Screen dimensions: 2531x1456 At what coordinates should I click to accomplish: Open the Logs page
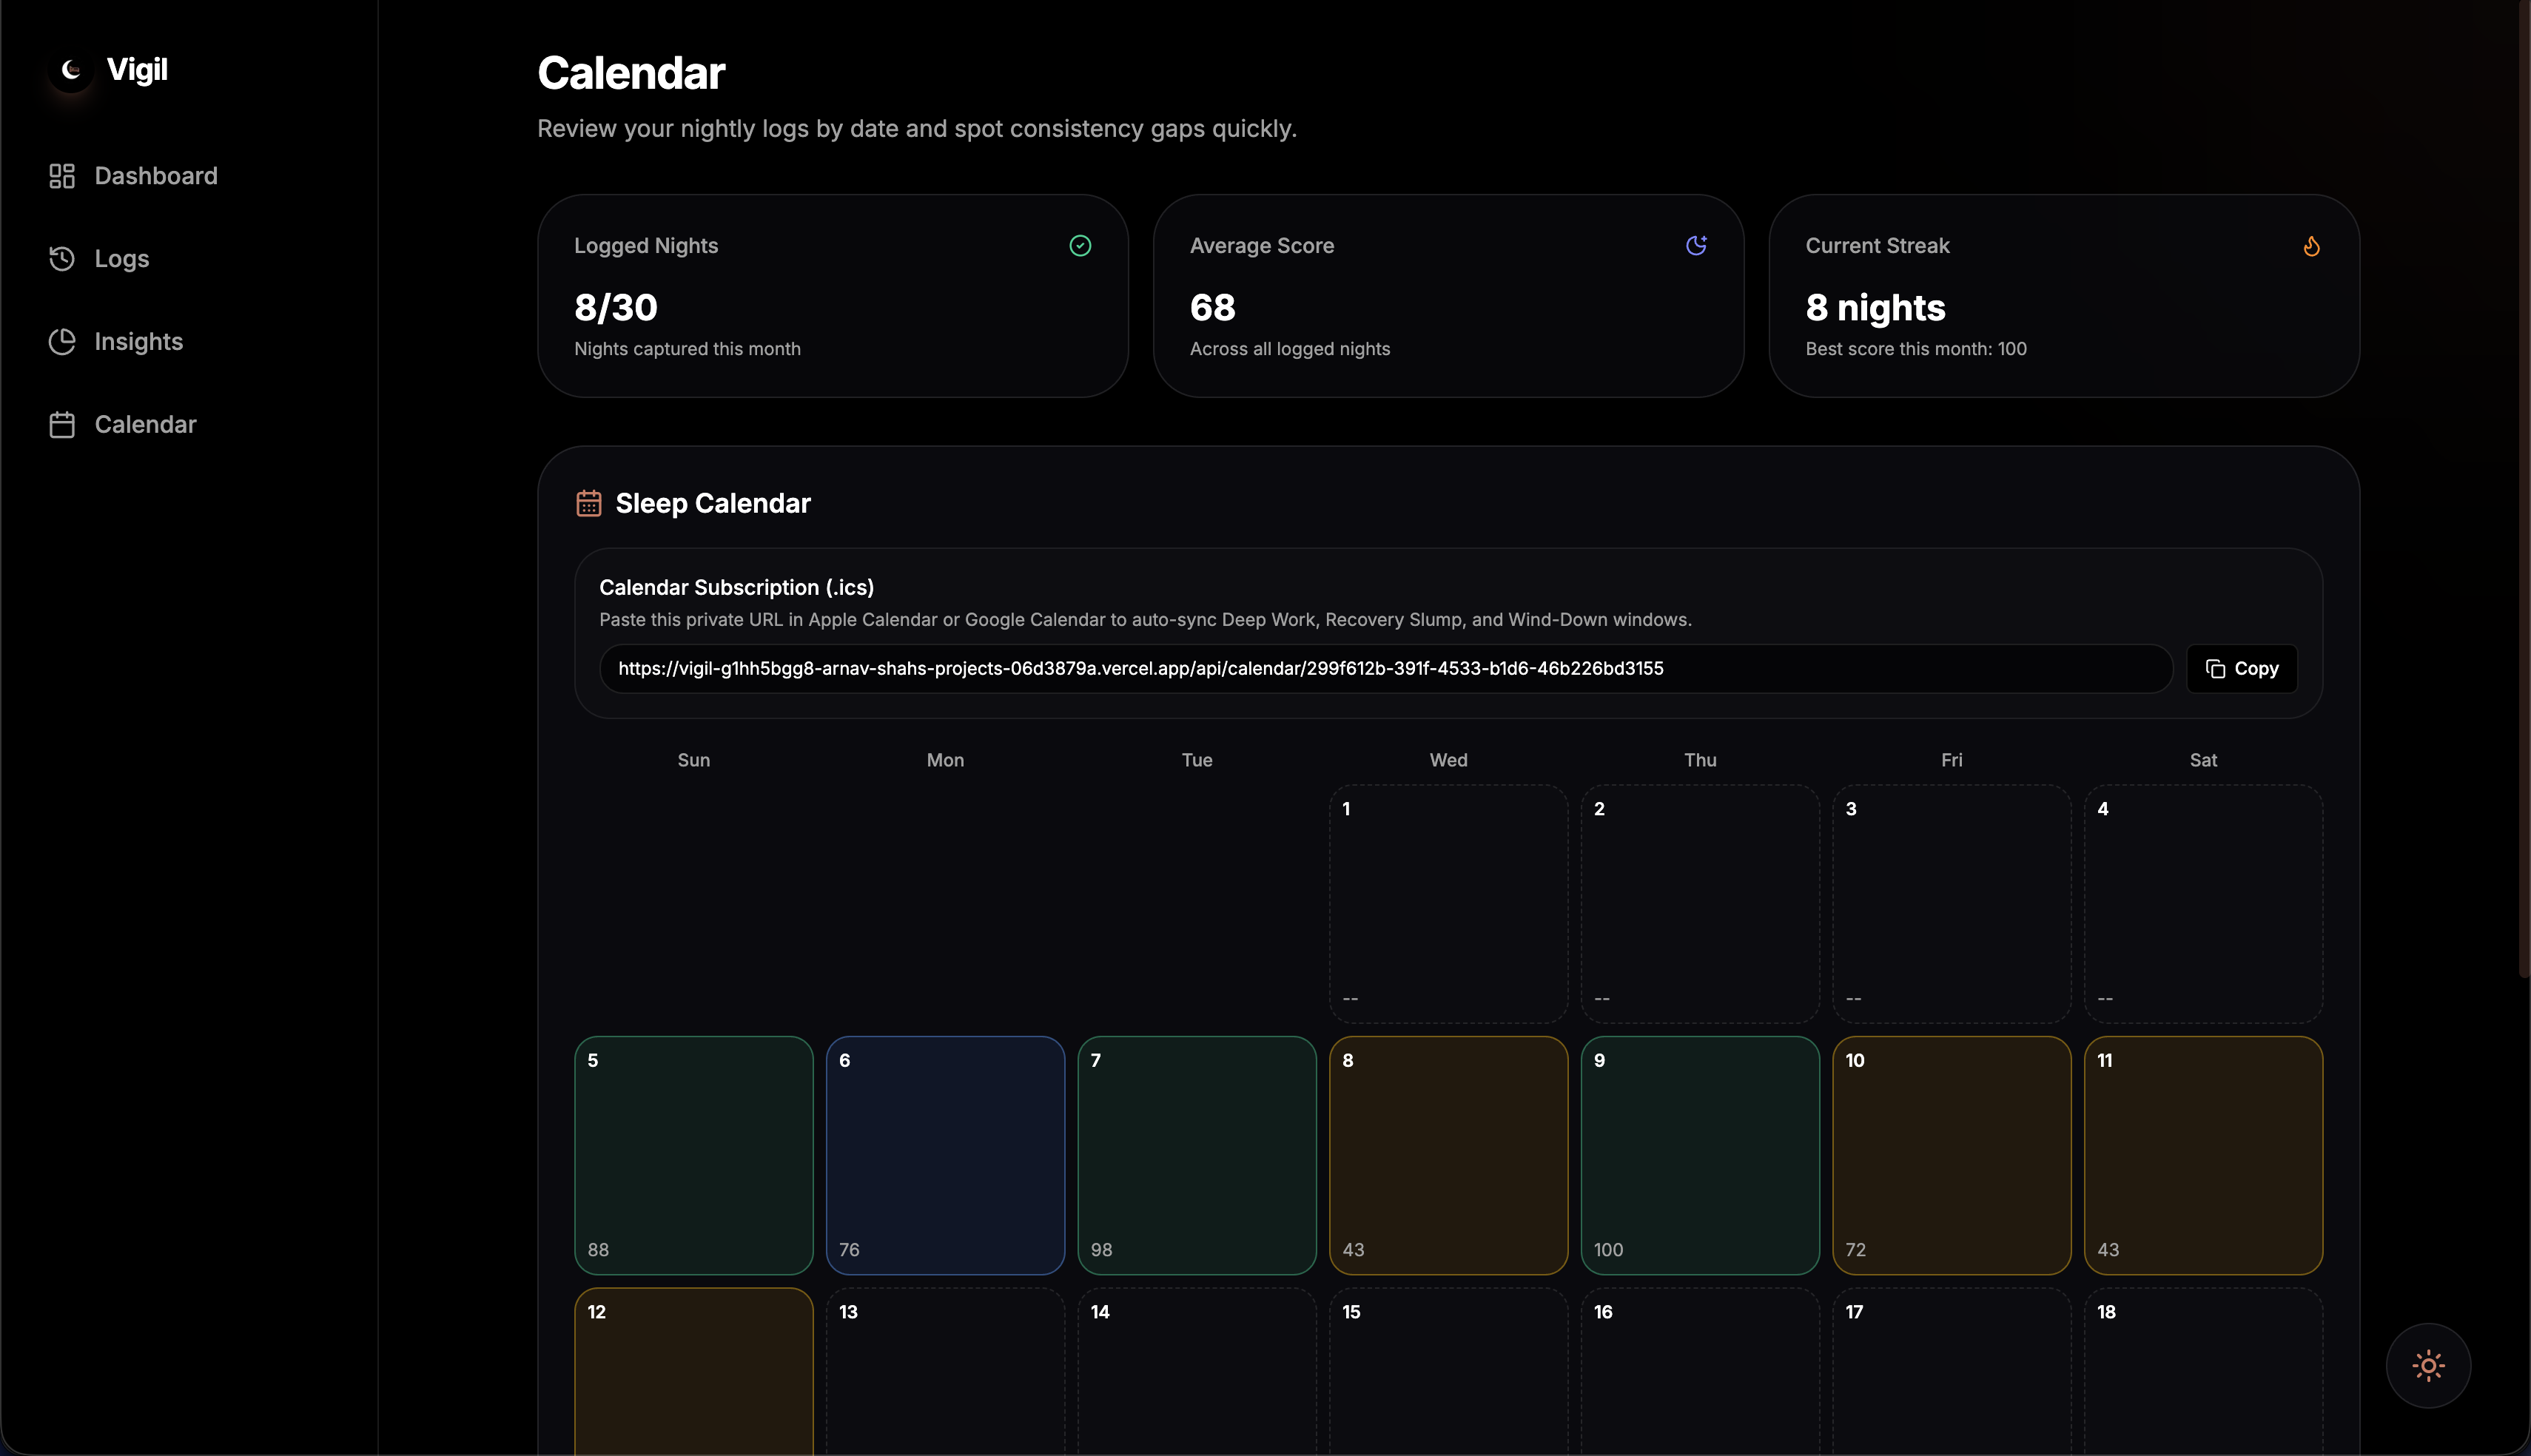[x=121, y=259]
